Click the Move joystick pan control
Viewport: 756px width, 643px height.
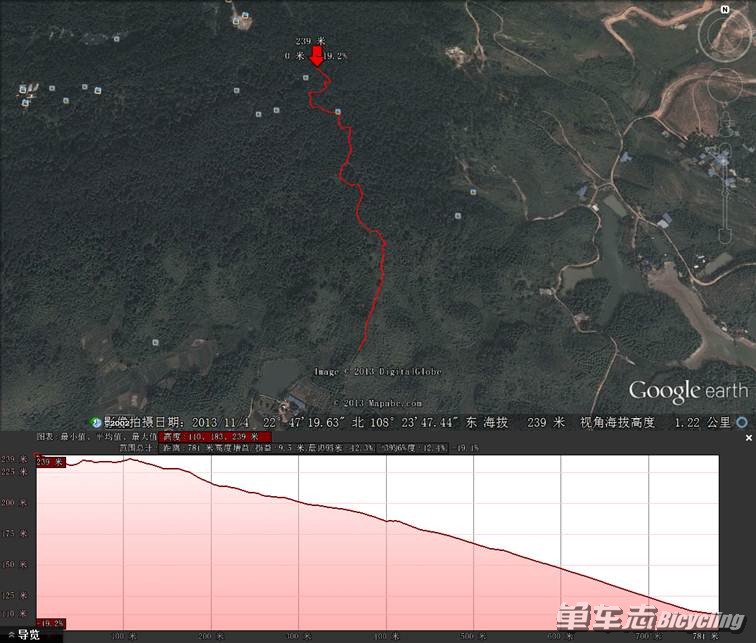pyautogui.click(x=725, y=85)
